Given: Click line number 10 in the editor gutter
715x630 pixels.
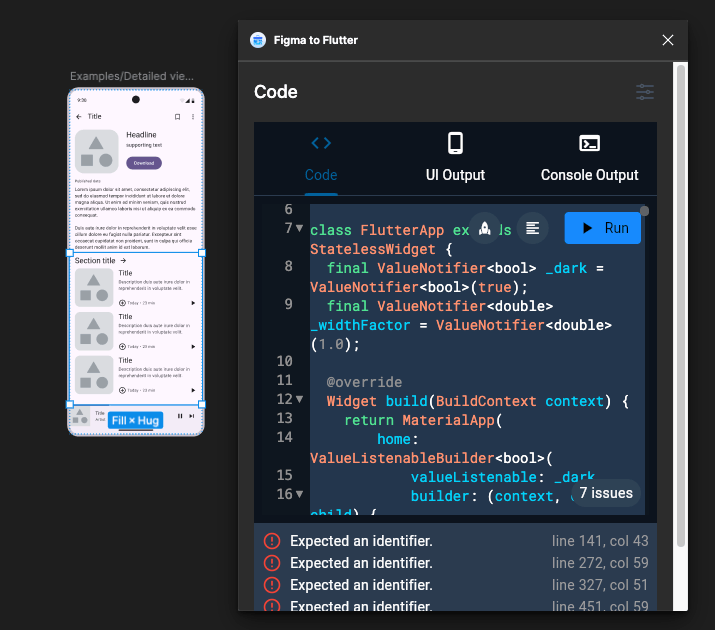Looking at the screenshot, I should point(285,361).
